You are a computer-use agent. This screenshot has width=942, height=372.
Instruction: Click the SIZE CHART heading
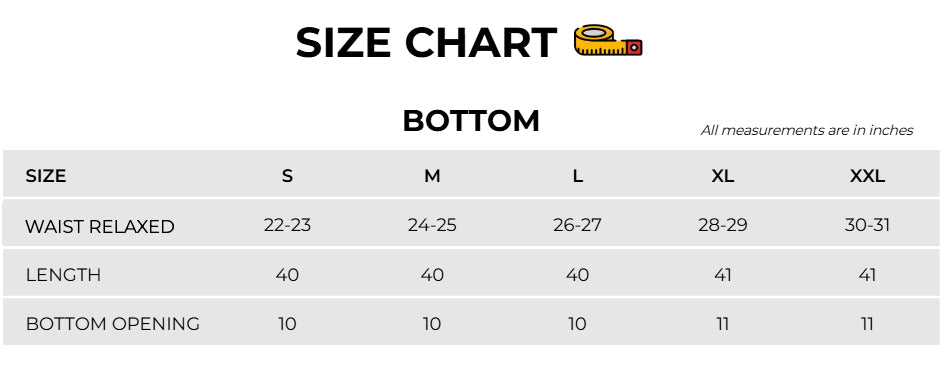tap(426, 43)
